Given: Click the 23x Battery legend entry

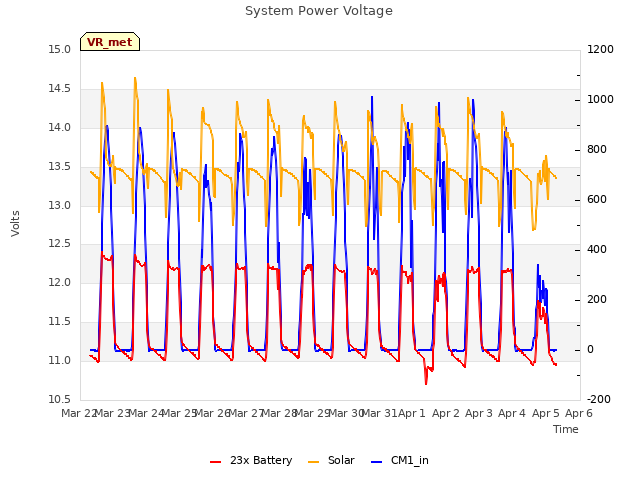Looking at the screenshot, I should pos(251,460).
